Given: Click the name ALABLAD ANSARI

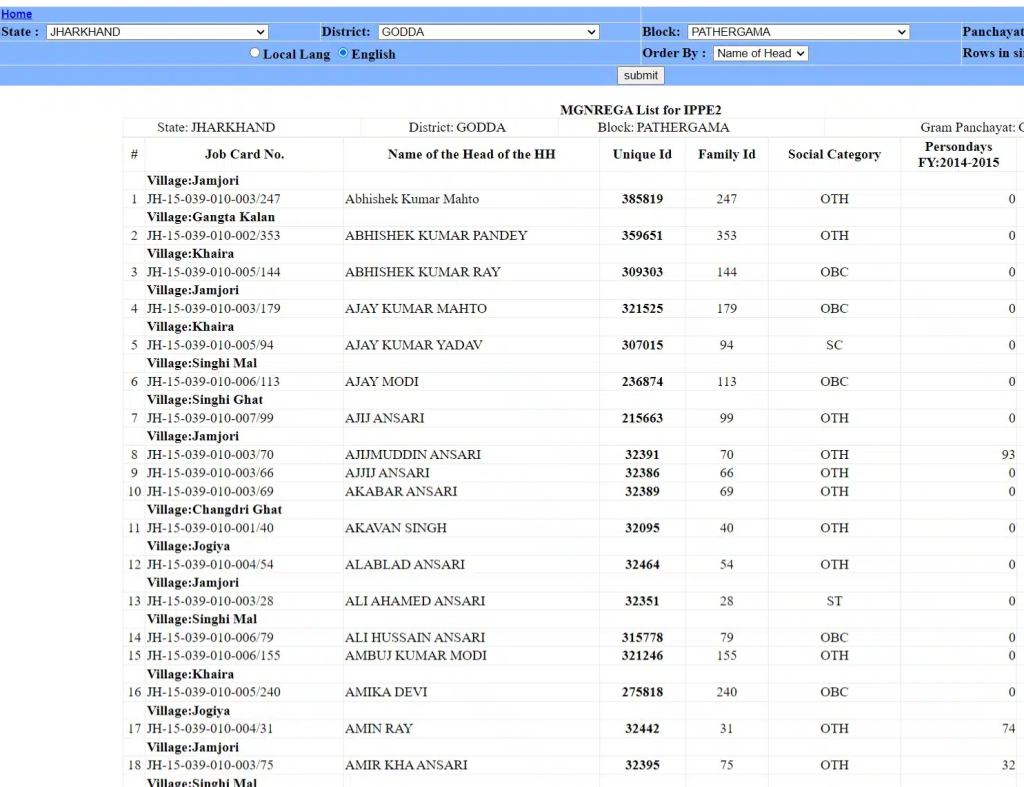Looking at the screenshot, I should pos(405,565).
